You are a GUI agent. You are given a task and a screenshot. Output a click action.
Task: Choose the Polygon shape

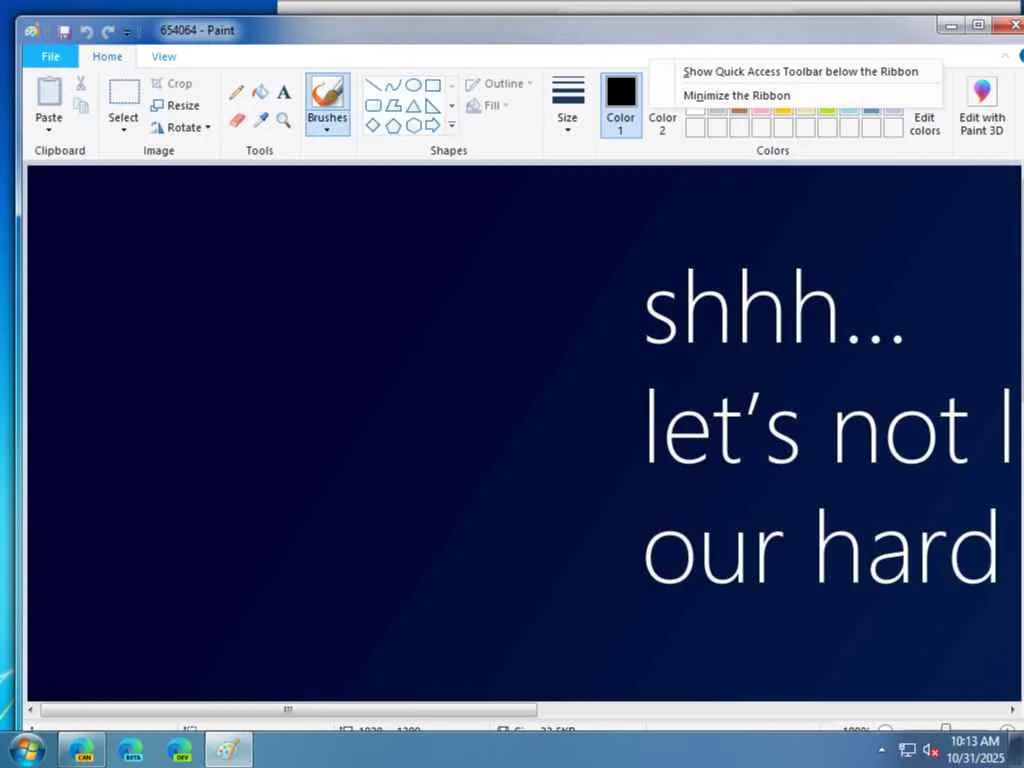(393, 105)
